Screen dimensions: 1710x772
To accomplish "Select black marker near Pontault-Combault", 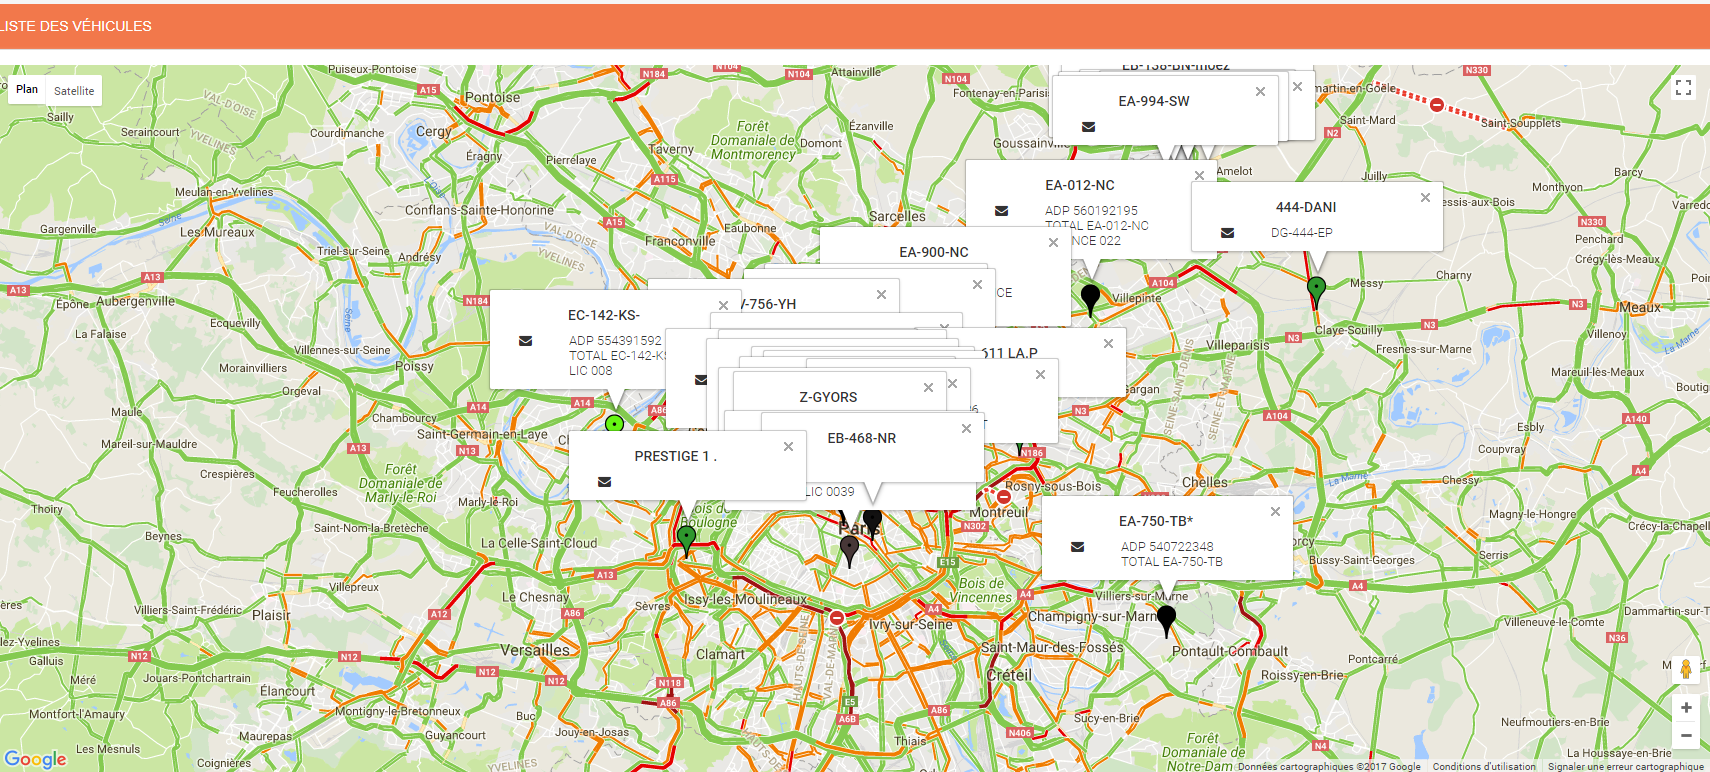I will pyautogui.click(x=1166, y=619).
